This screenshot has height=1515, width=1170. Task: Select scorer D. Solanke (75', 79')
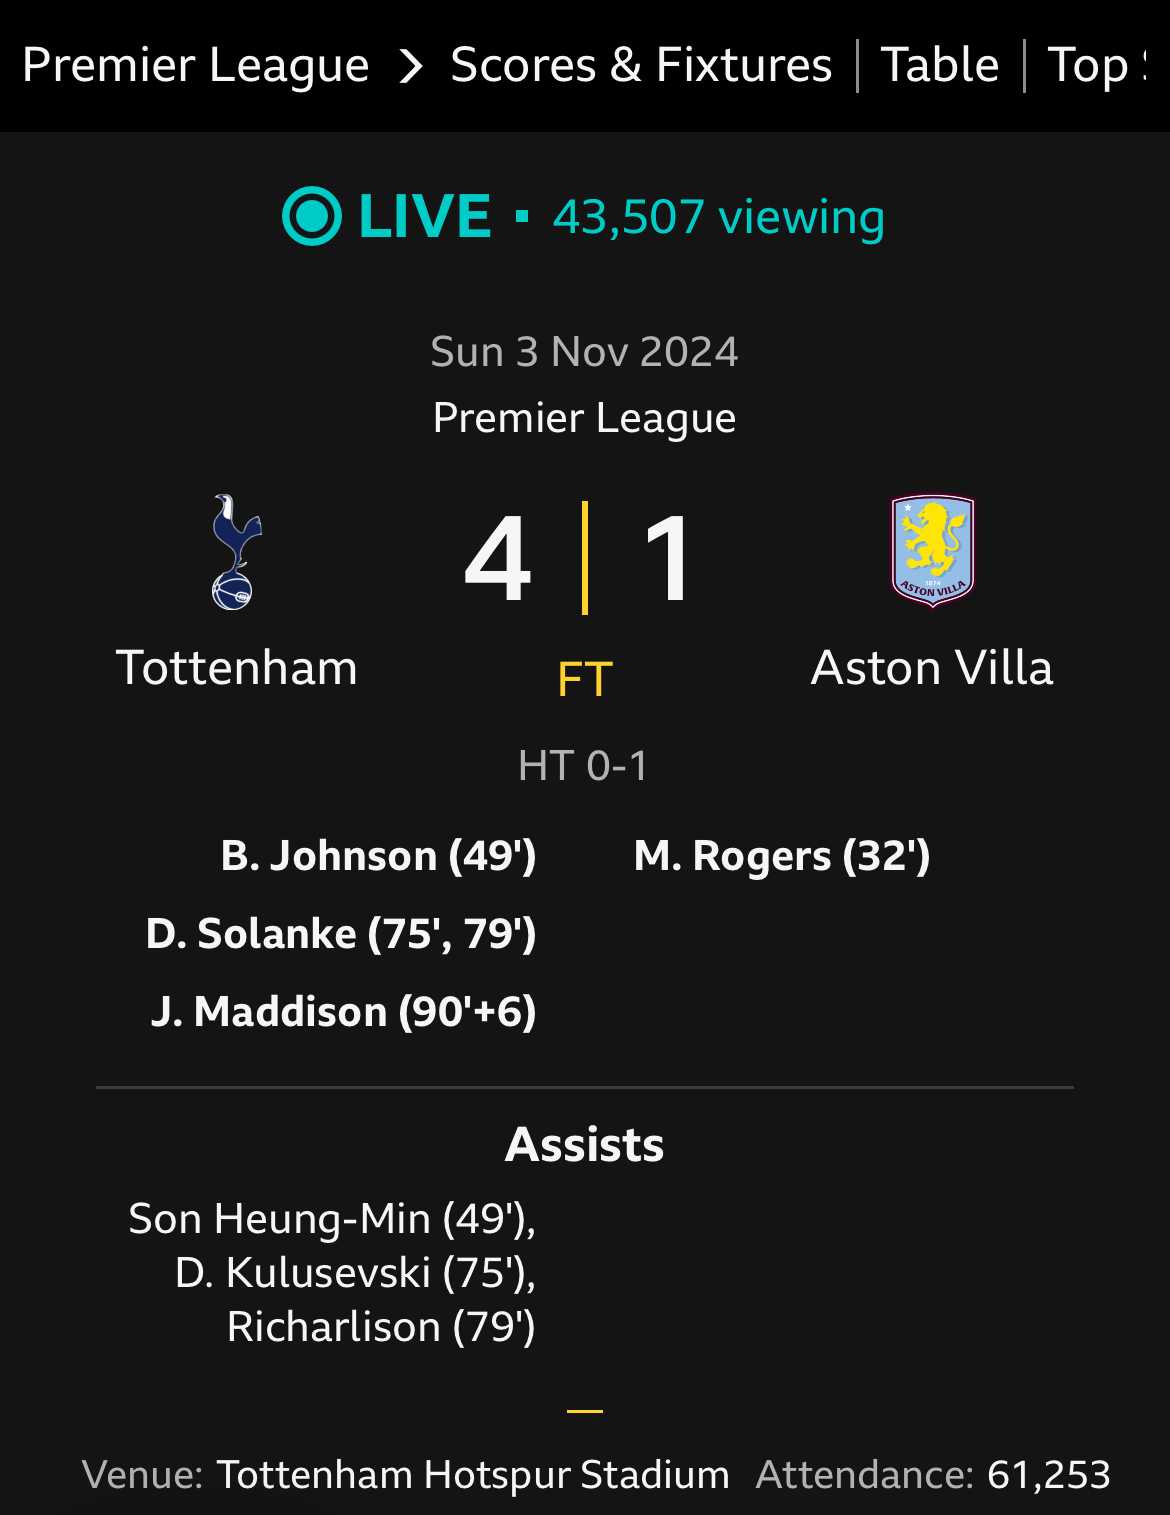click(342, 934)
